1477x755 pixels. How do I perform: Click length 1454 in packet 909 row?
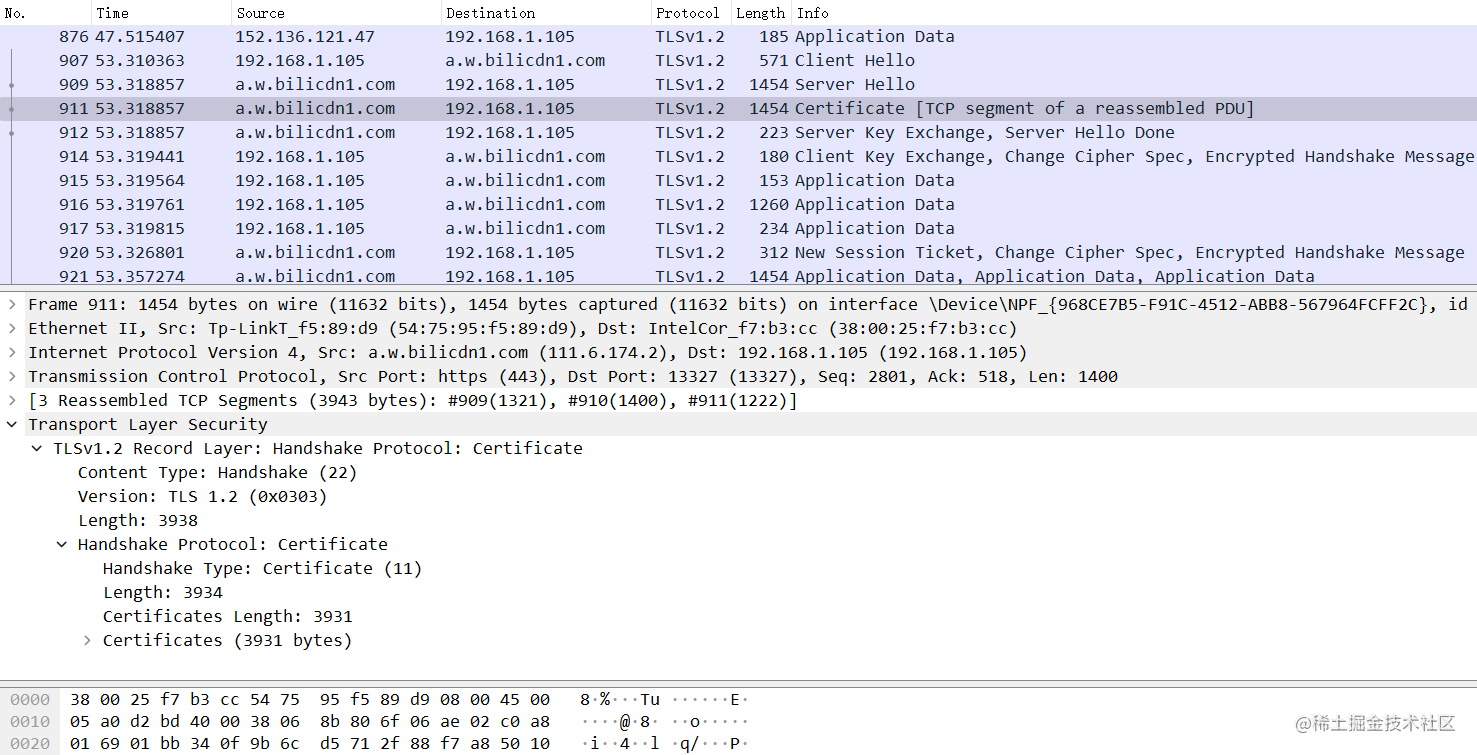click(767, 84)
